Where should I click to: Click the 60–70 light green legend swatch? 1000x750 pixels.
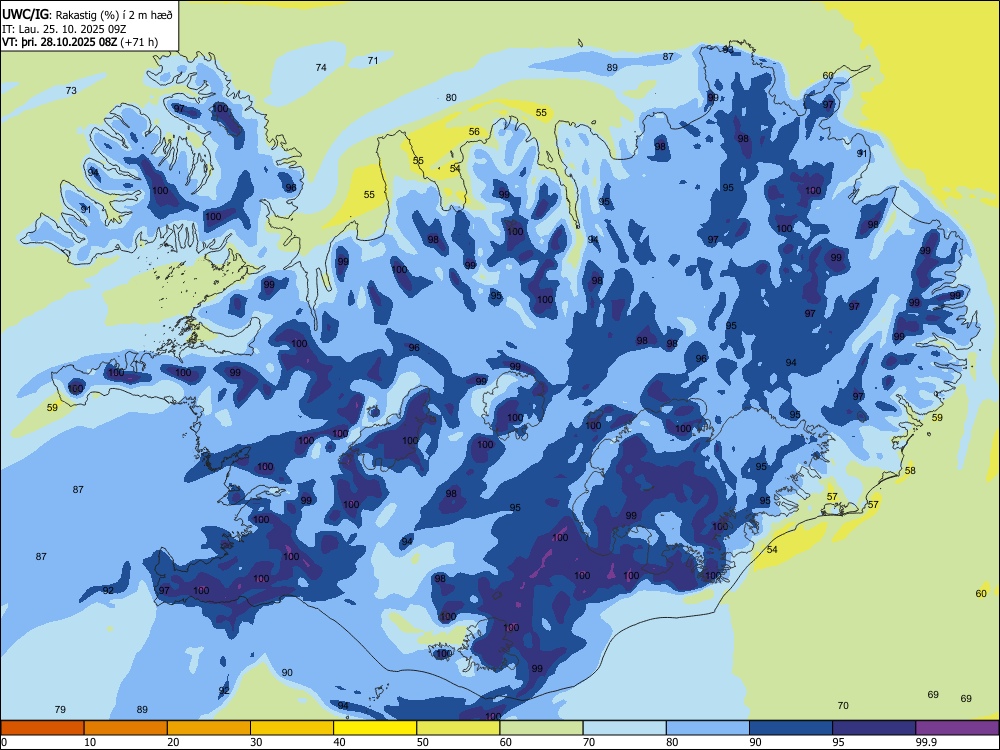541,728
